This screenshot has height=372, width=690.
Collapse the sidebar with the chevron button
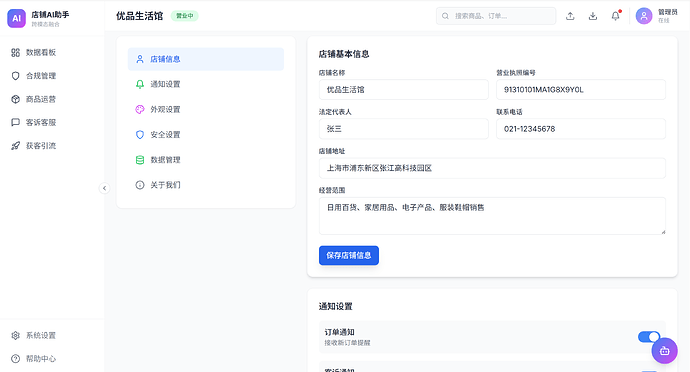104,188
